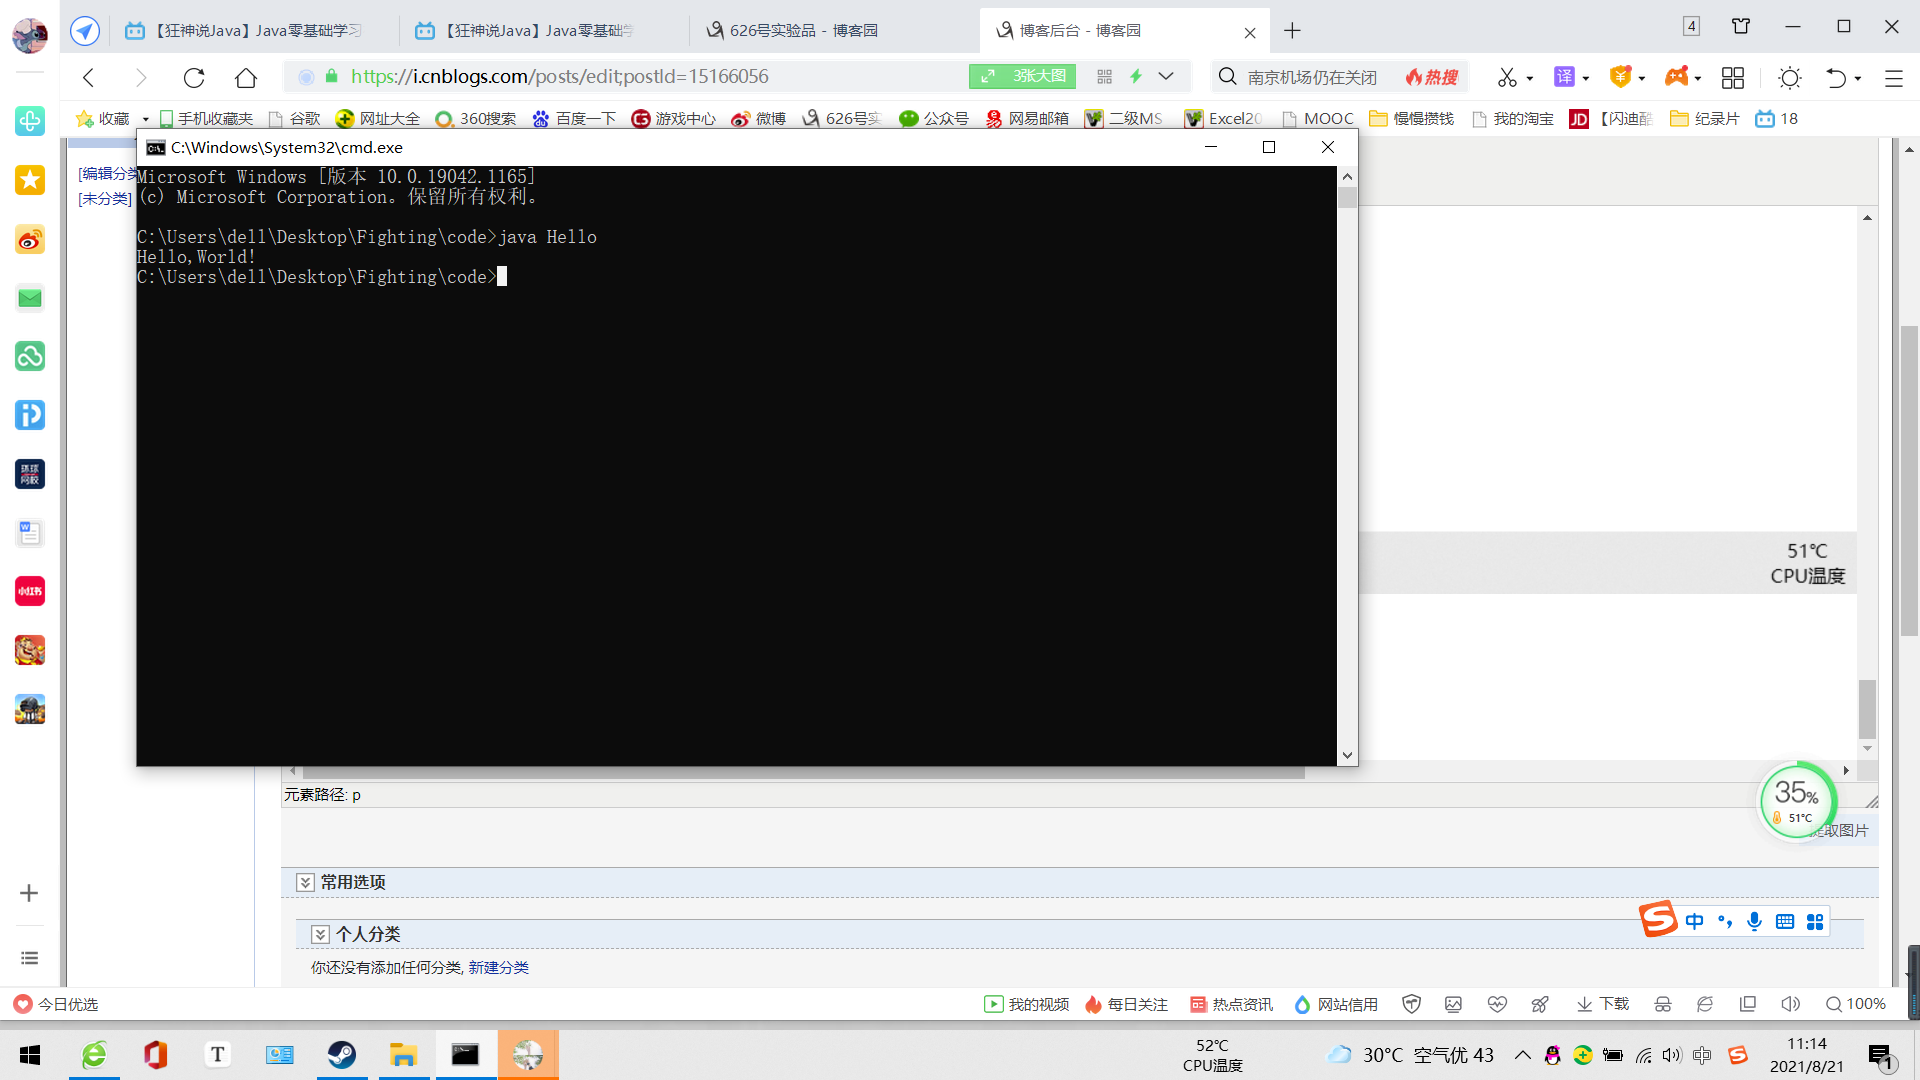
Task: Collapse the 常用选项 section
Action: coord(305,882)
